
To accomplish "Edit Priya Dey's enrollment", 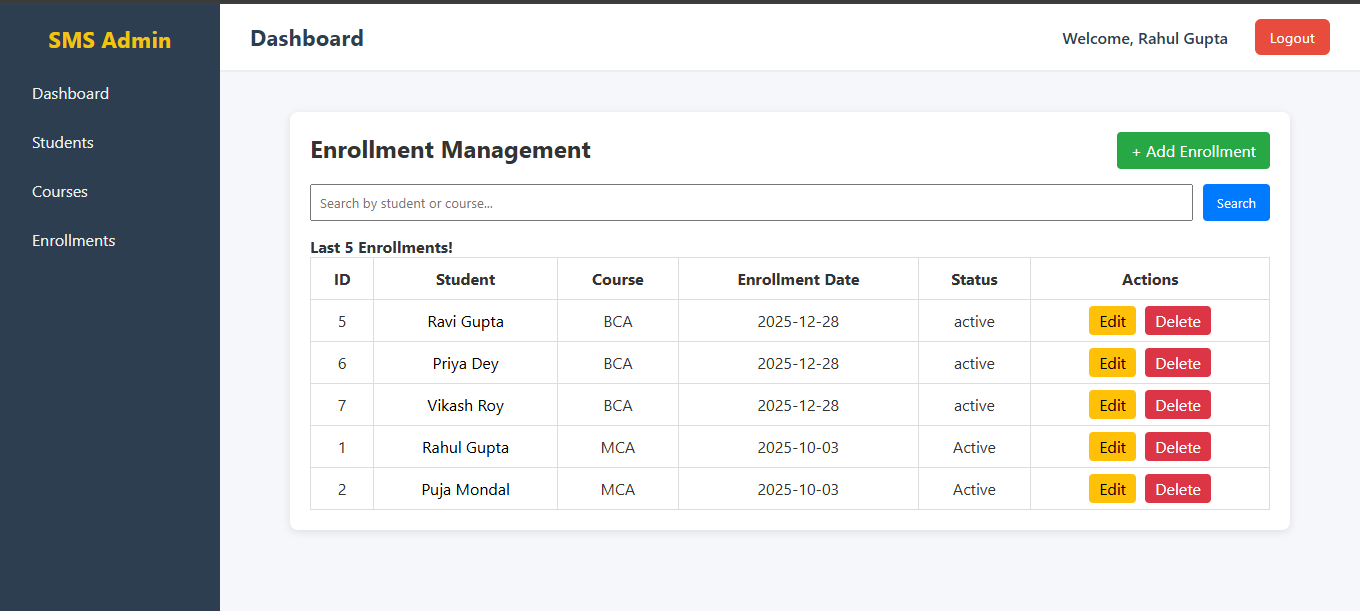I will click(1112, 363).
